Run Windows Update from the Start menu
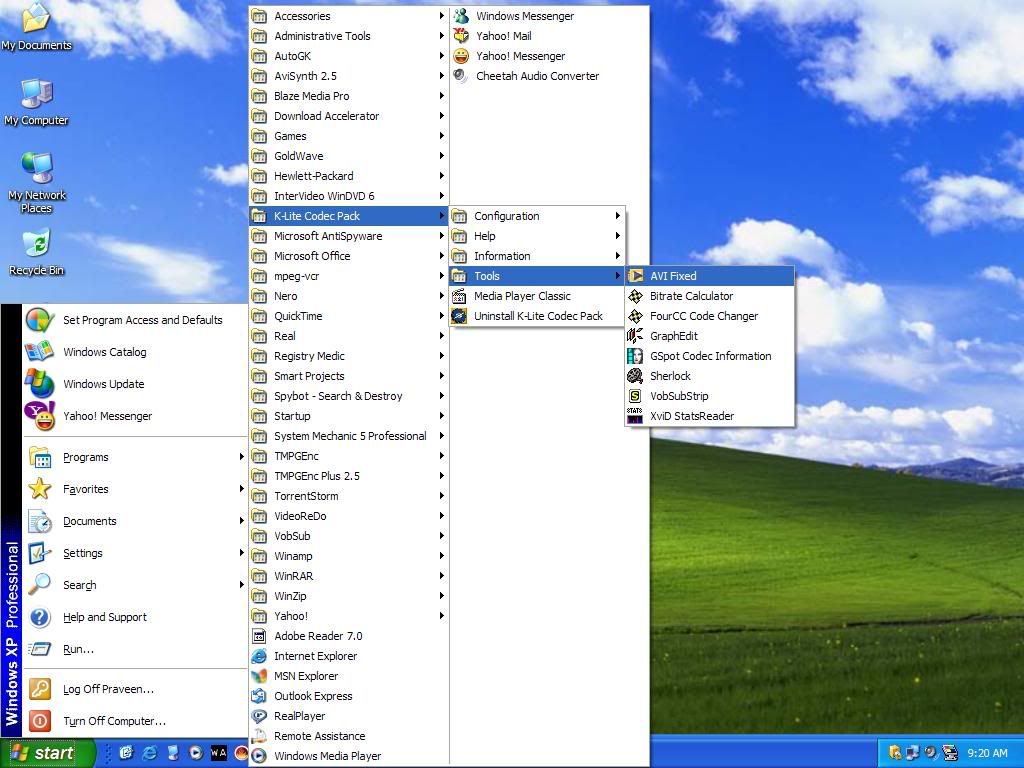 coord(135,384)
